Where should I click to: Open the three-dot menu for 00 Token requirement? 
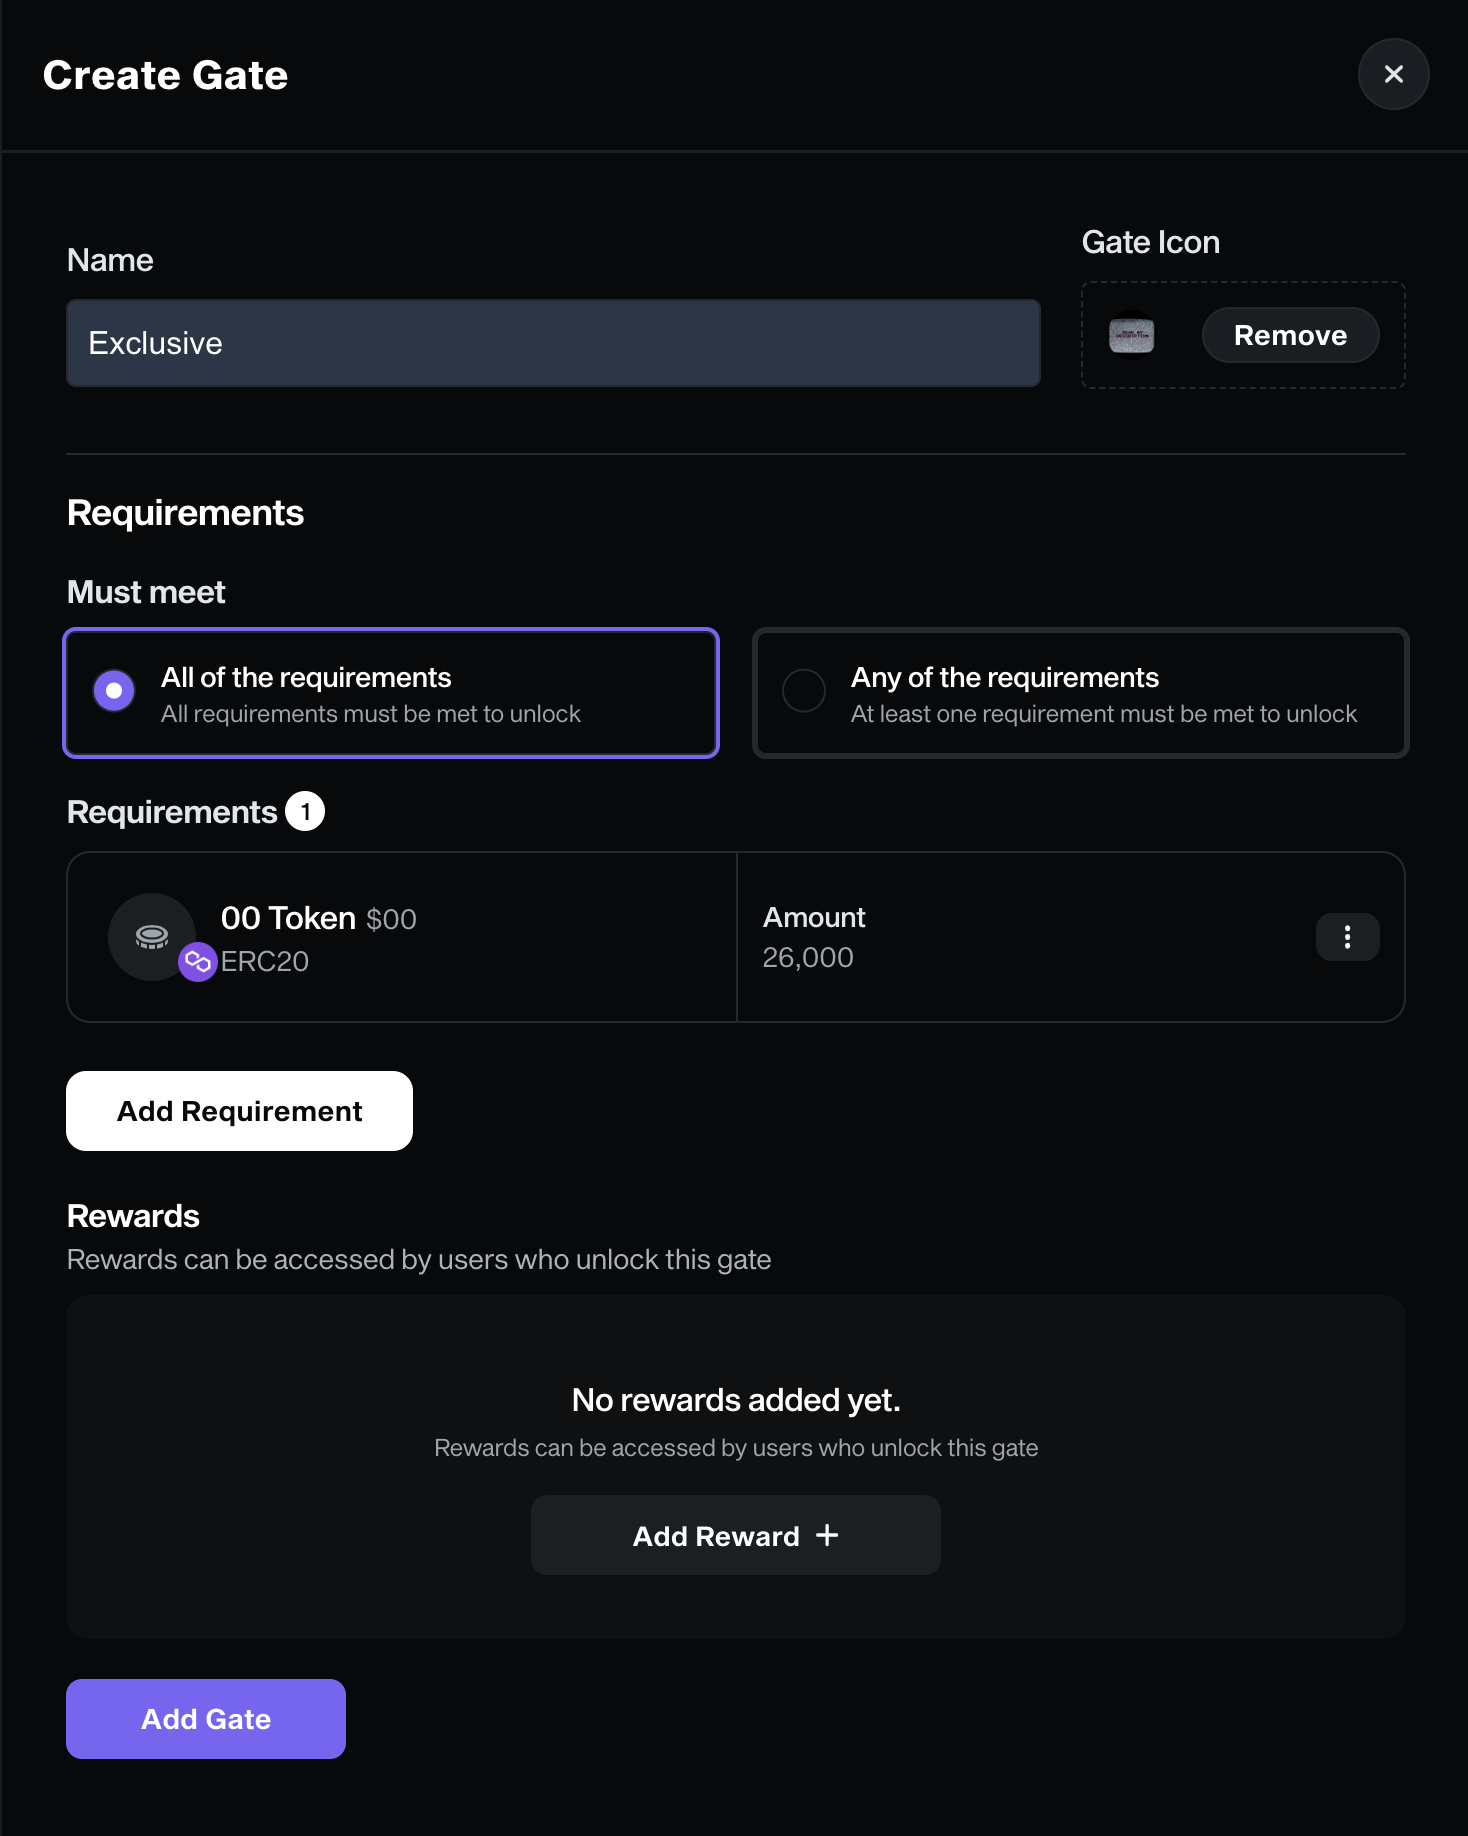tap(1347, 937)
